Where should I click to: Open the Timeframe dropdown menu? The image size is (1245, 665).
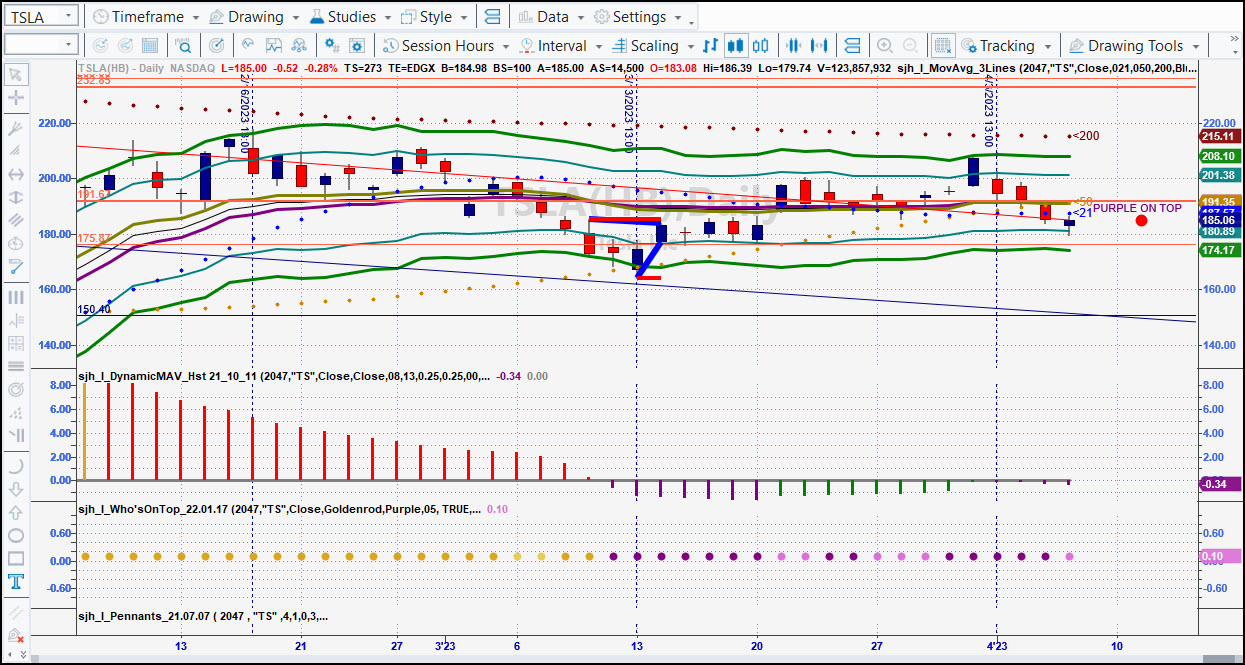(x=145, y=17)
